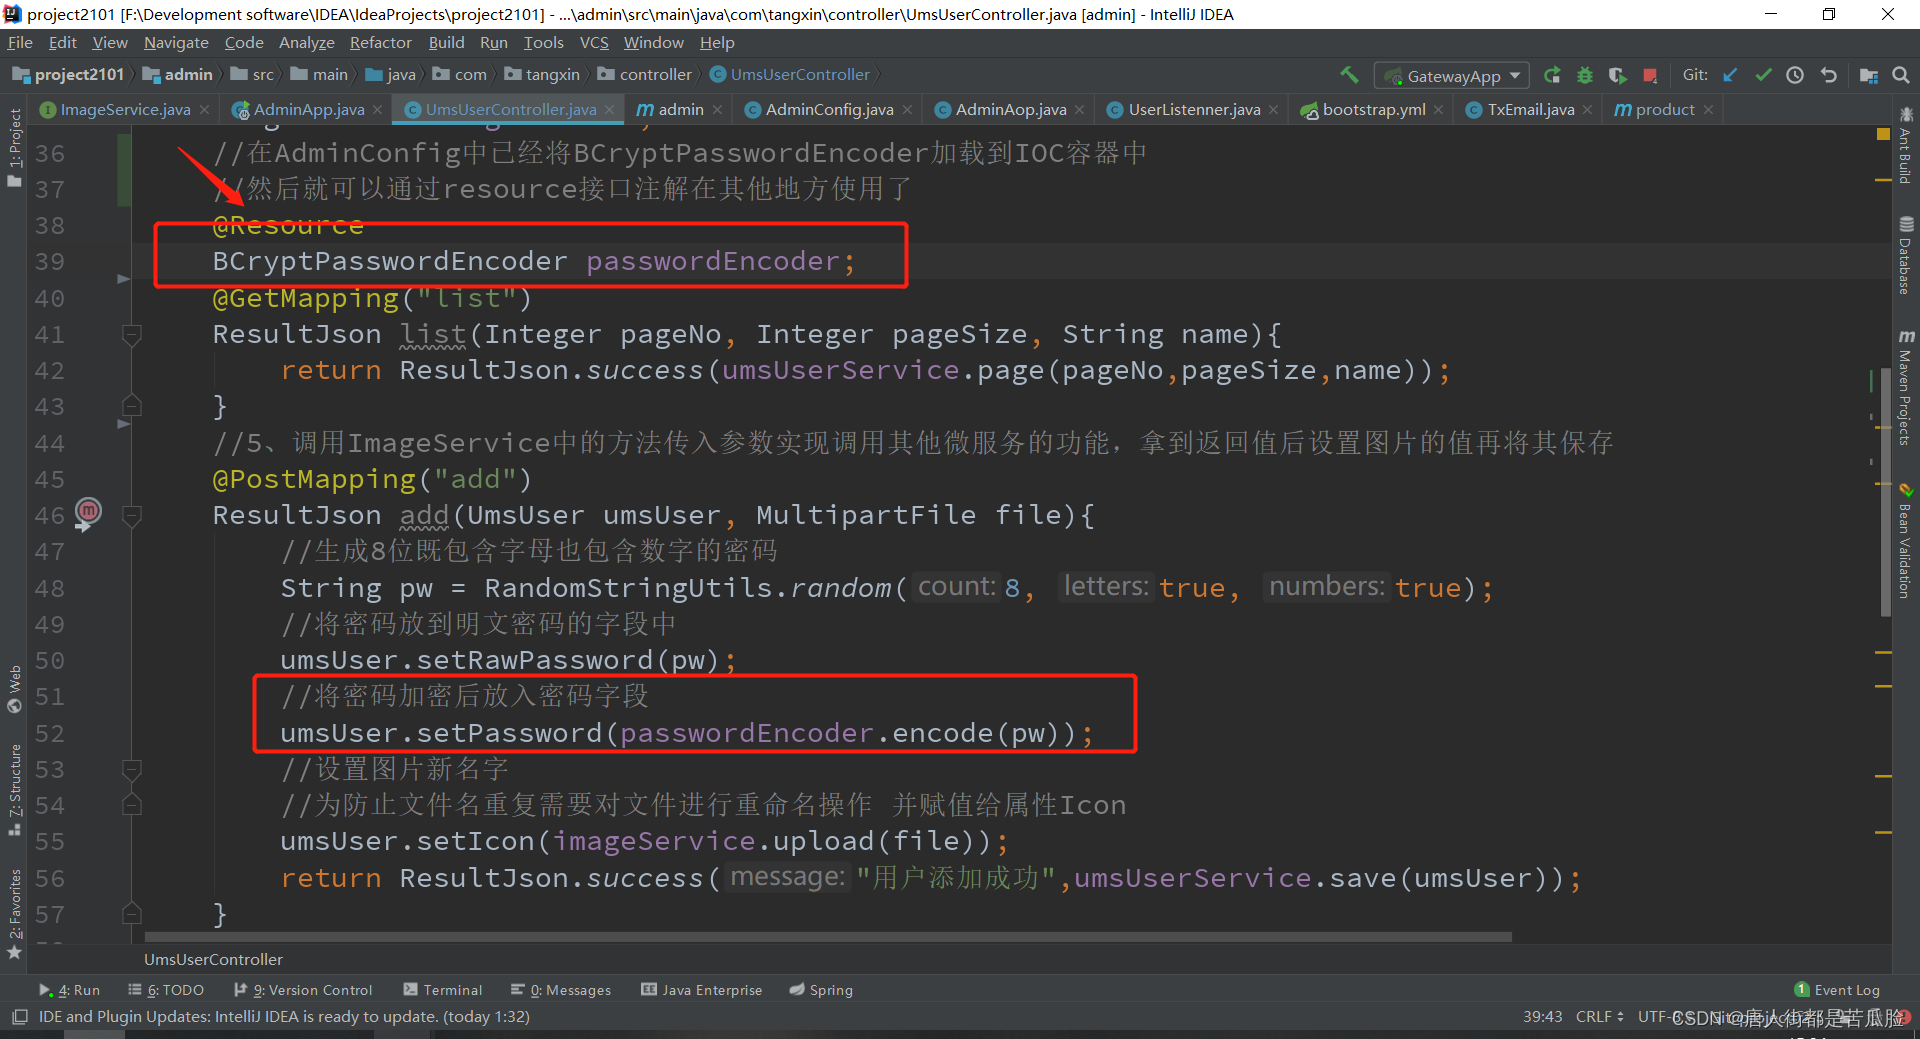
Task: Switch to the bootstrap.yml tab
Action: pos(1373,110)
